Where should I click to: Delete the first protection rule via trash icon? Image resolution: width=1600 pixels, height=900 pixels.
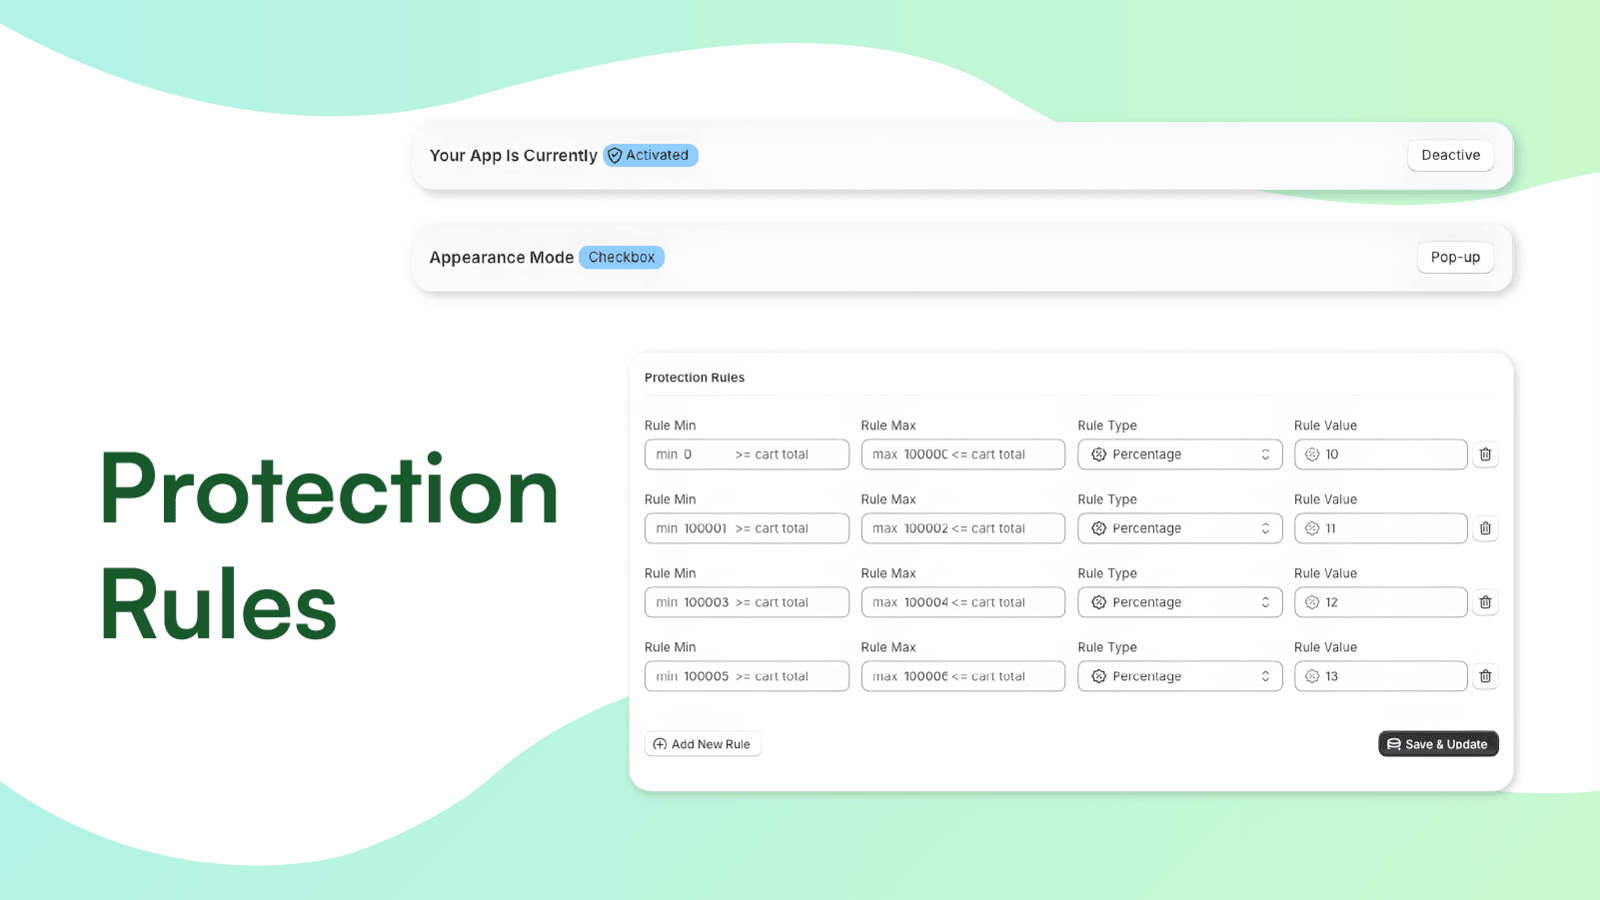click(x=1485, y=454)
